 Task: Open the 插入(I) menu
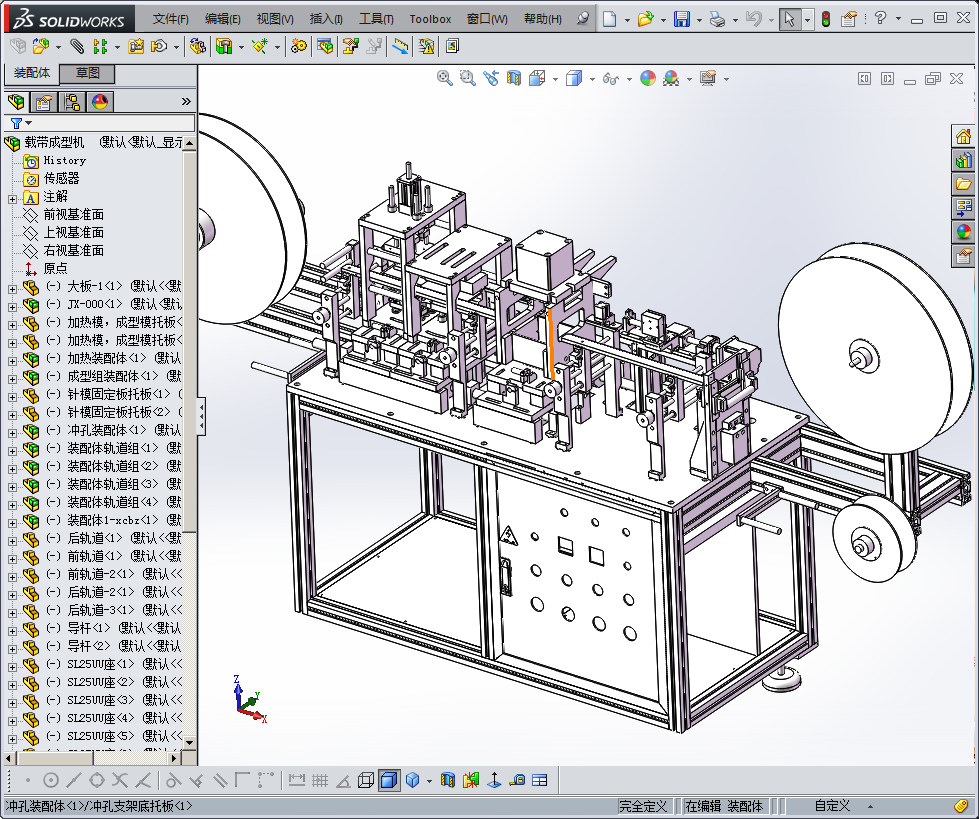[x=326, y=19]
